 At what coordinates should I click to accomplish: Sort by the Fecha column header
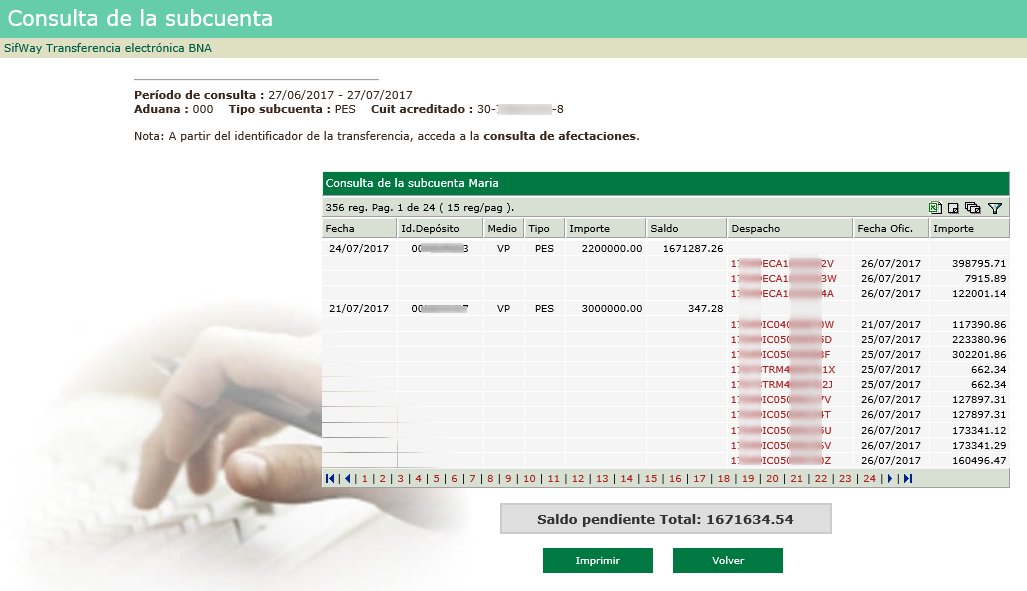tap(340, 229)
